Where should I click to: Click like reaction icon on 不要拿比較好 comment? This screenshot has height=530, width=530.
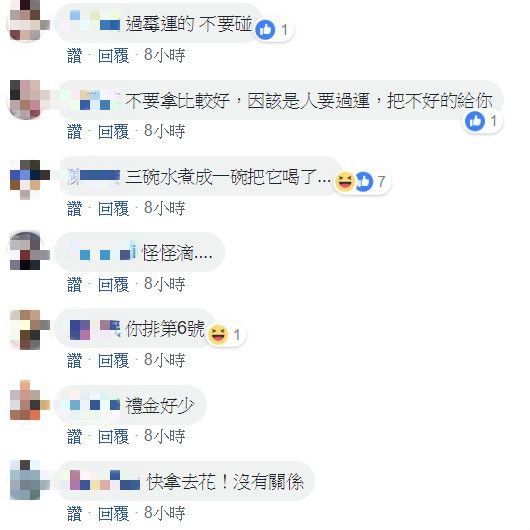(x=475, y=121)
